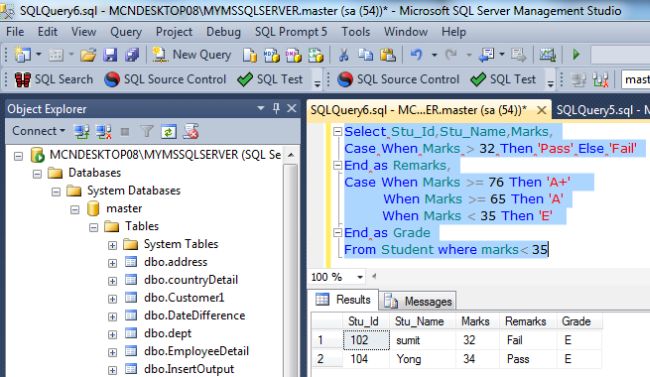Pin the Object Explorer panel
This screenshot has height=377, width=650.
[x=276, y=109]
